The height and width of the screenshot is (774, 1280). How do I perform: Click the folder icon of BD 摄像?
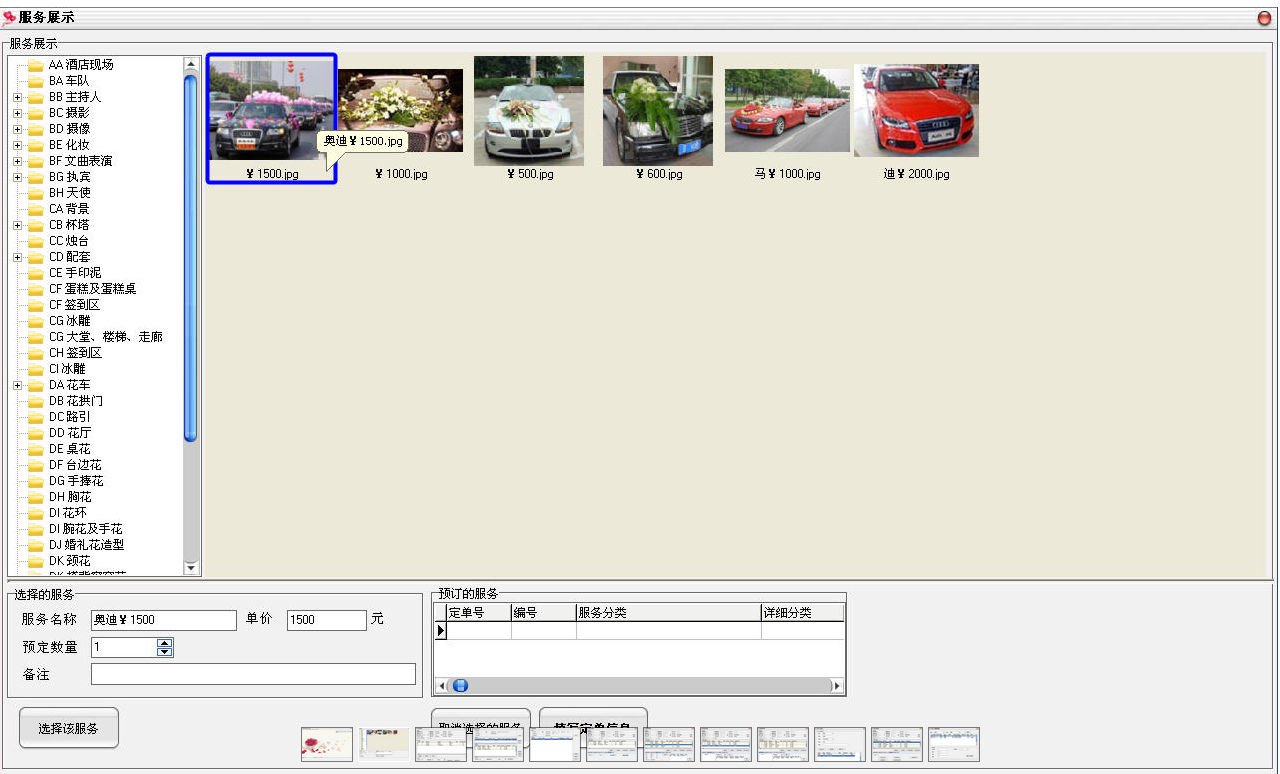(x=36, y=129)
